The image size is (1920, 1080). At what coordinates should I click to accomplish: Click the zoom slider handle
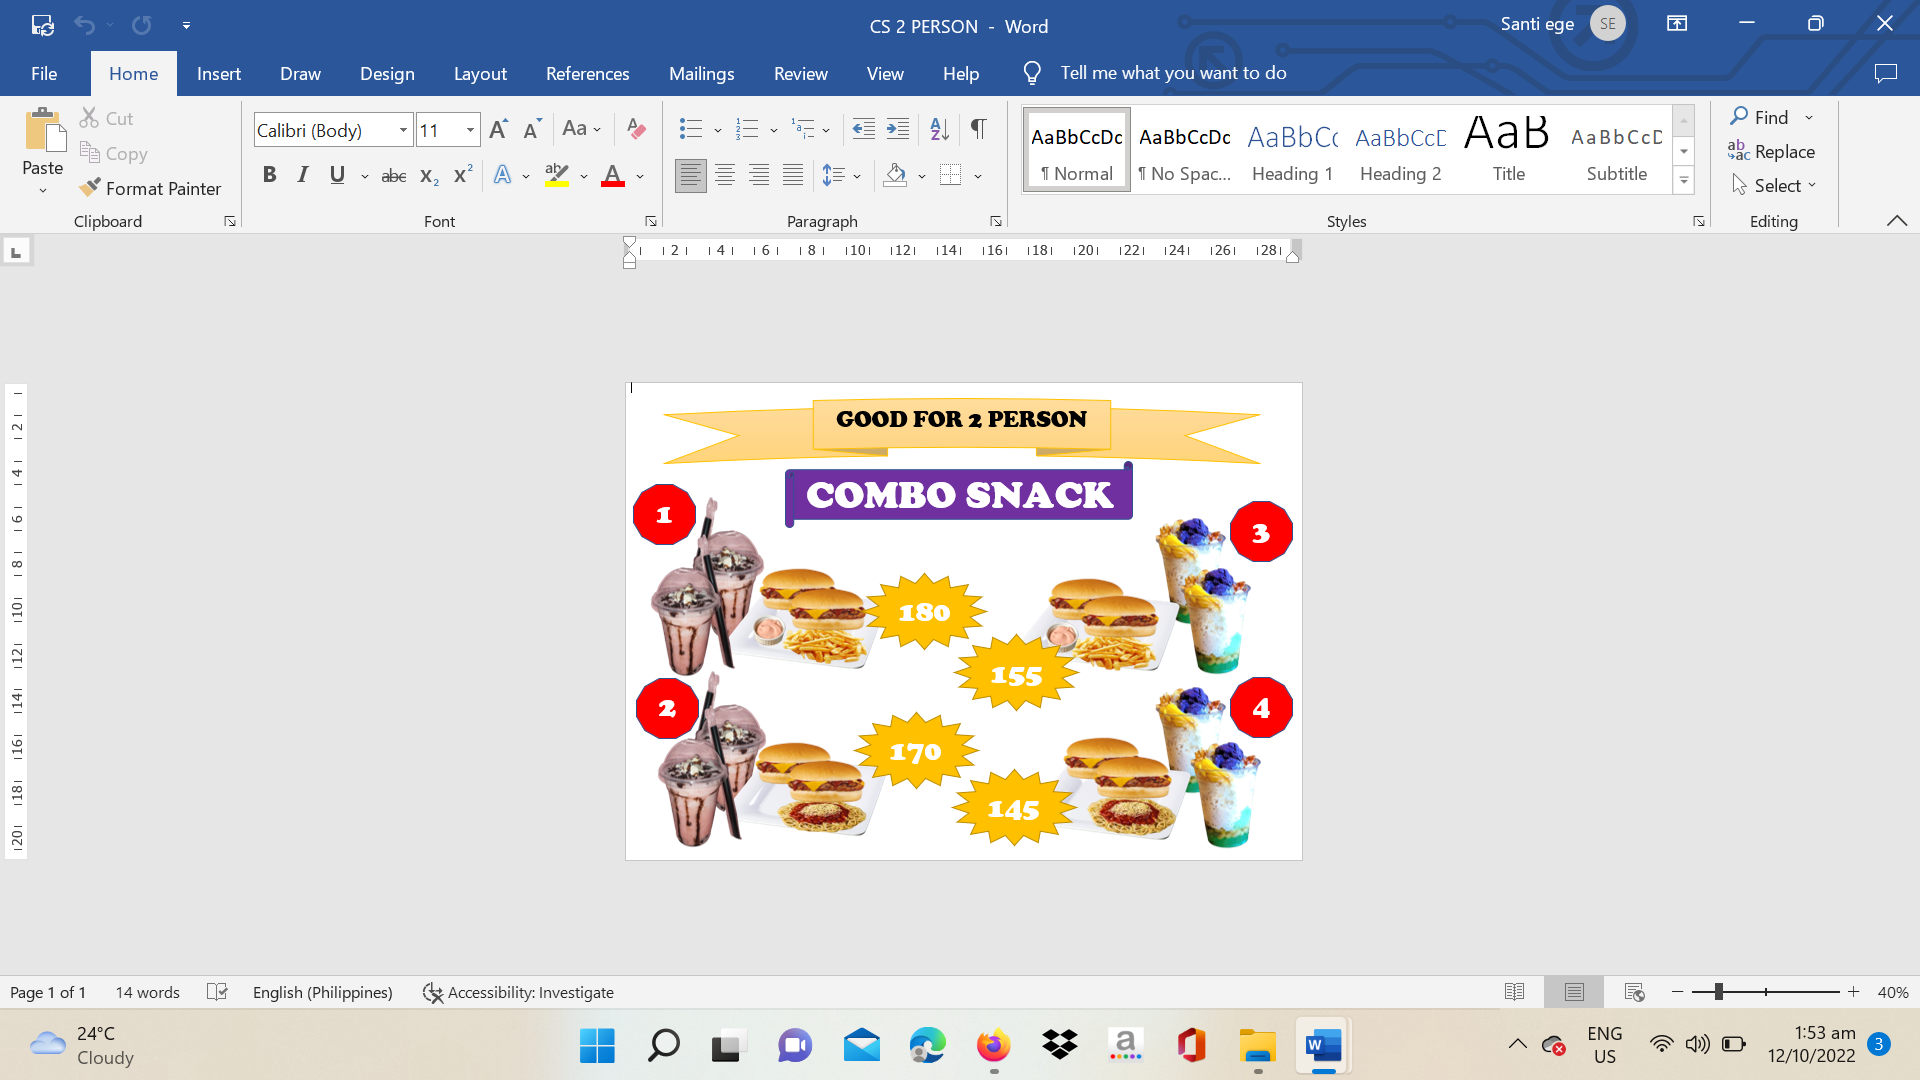click(1718, 992)
